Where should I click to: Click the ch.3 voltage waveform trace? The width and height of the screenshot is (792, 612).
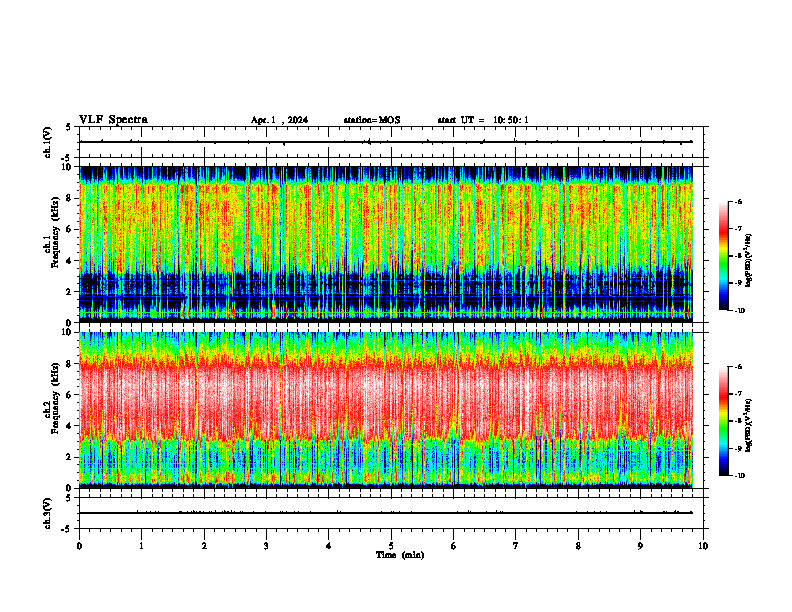[x=386, y=513]
